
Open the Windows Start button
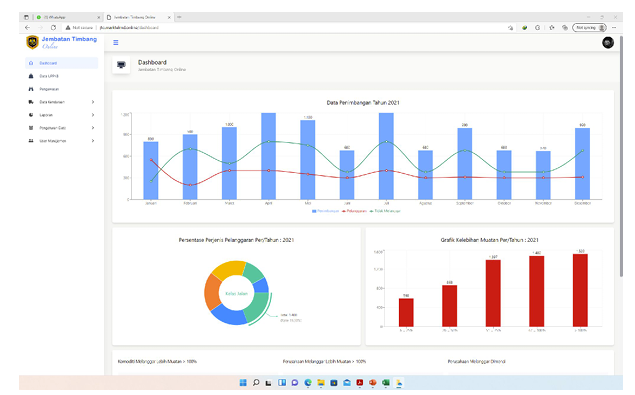tap(243, 382)
